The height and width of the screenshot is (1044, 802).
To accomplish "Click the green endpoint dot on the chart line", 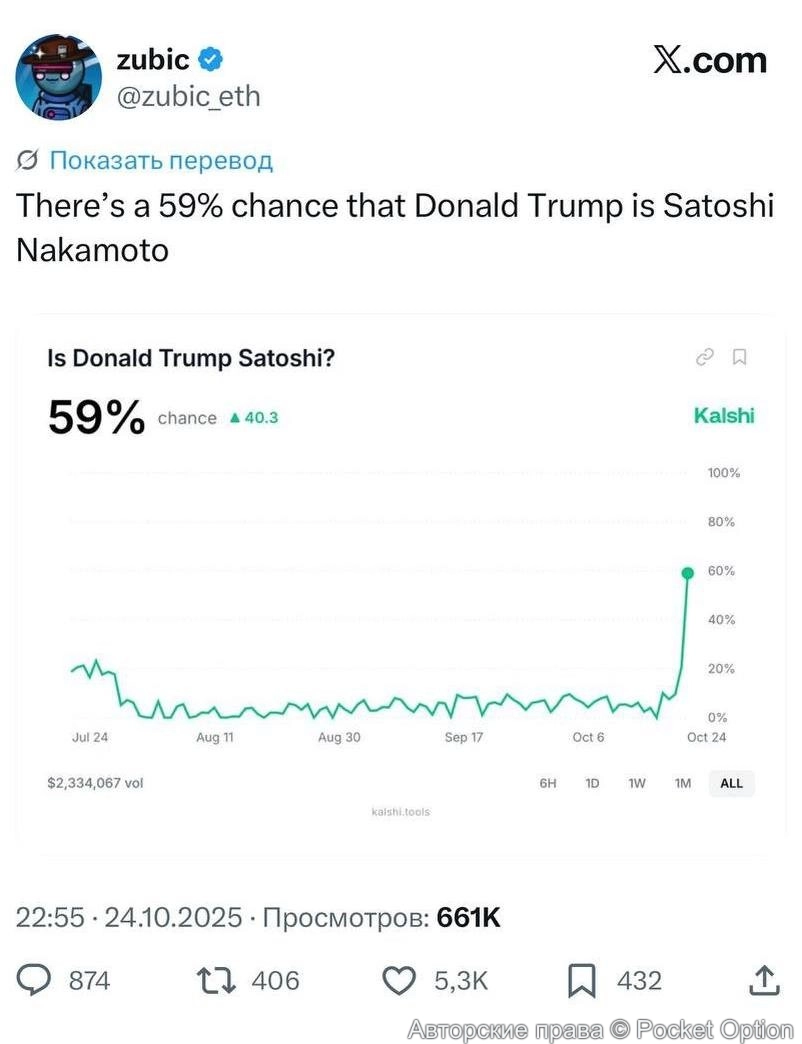I will 687,572.
